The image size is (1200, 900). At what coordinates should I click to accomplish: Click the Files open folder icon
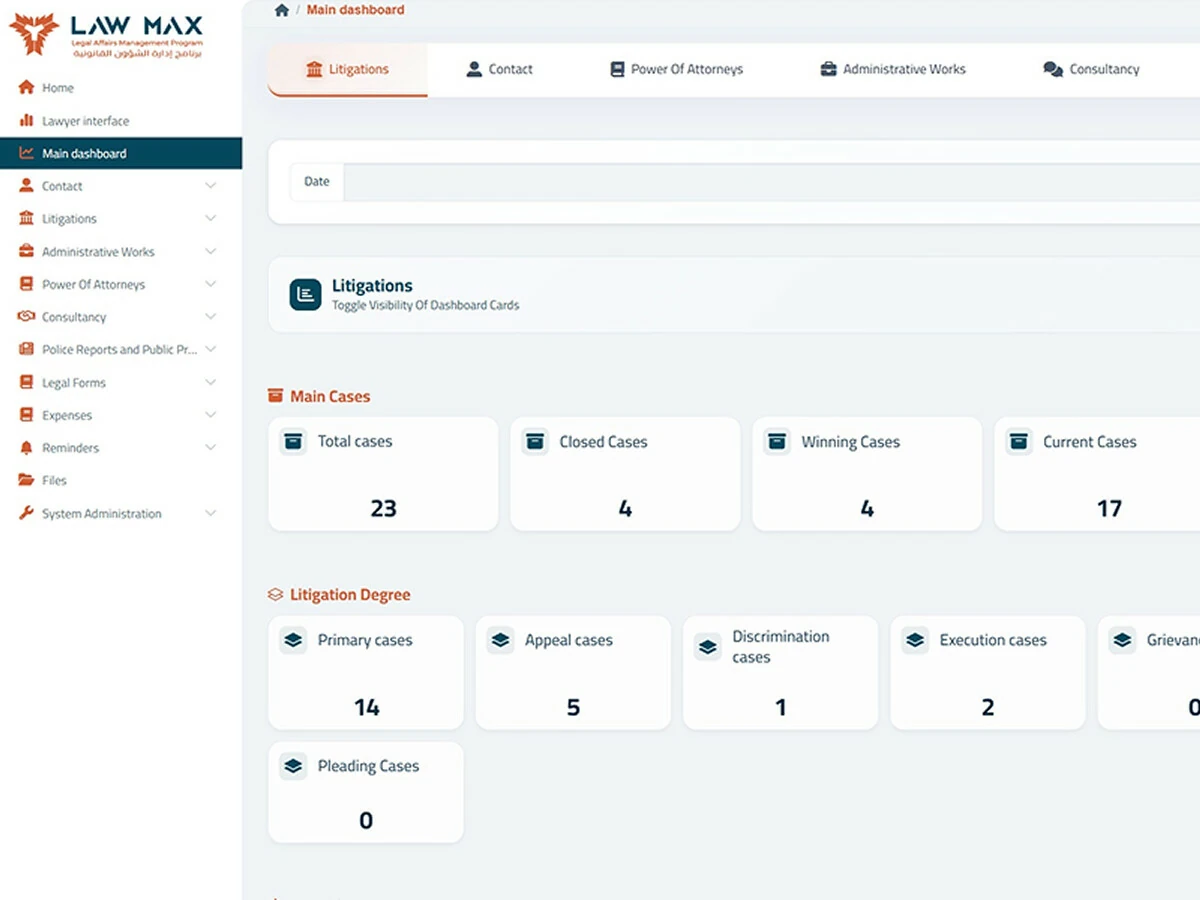click(x=26, y=480)
